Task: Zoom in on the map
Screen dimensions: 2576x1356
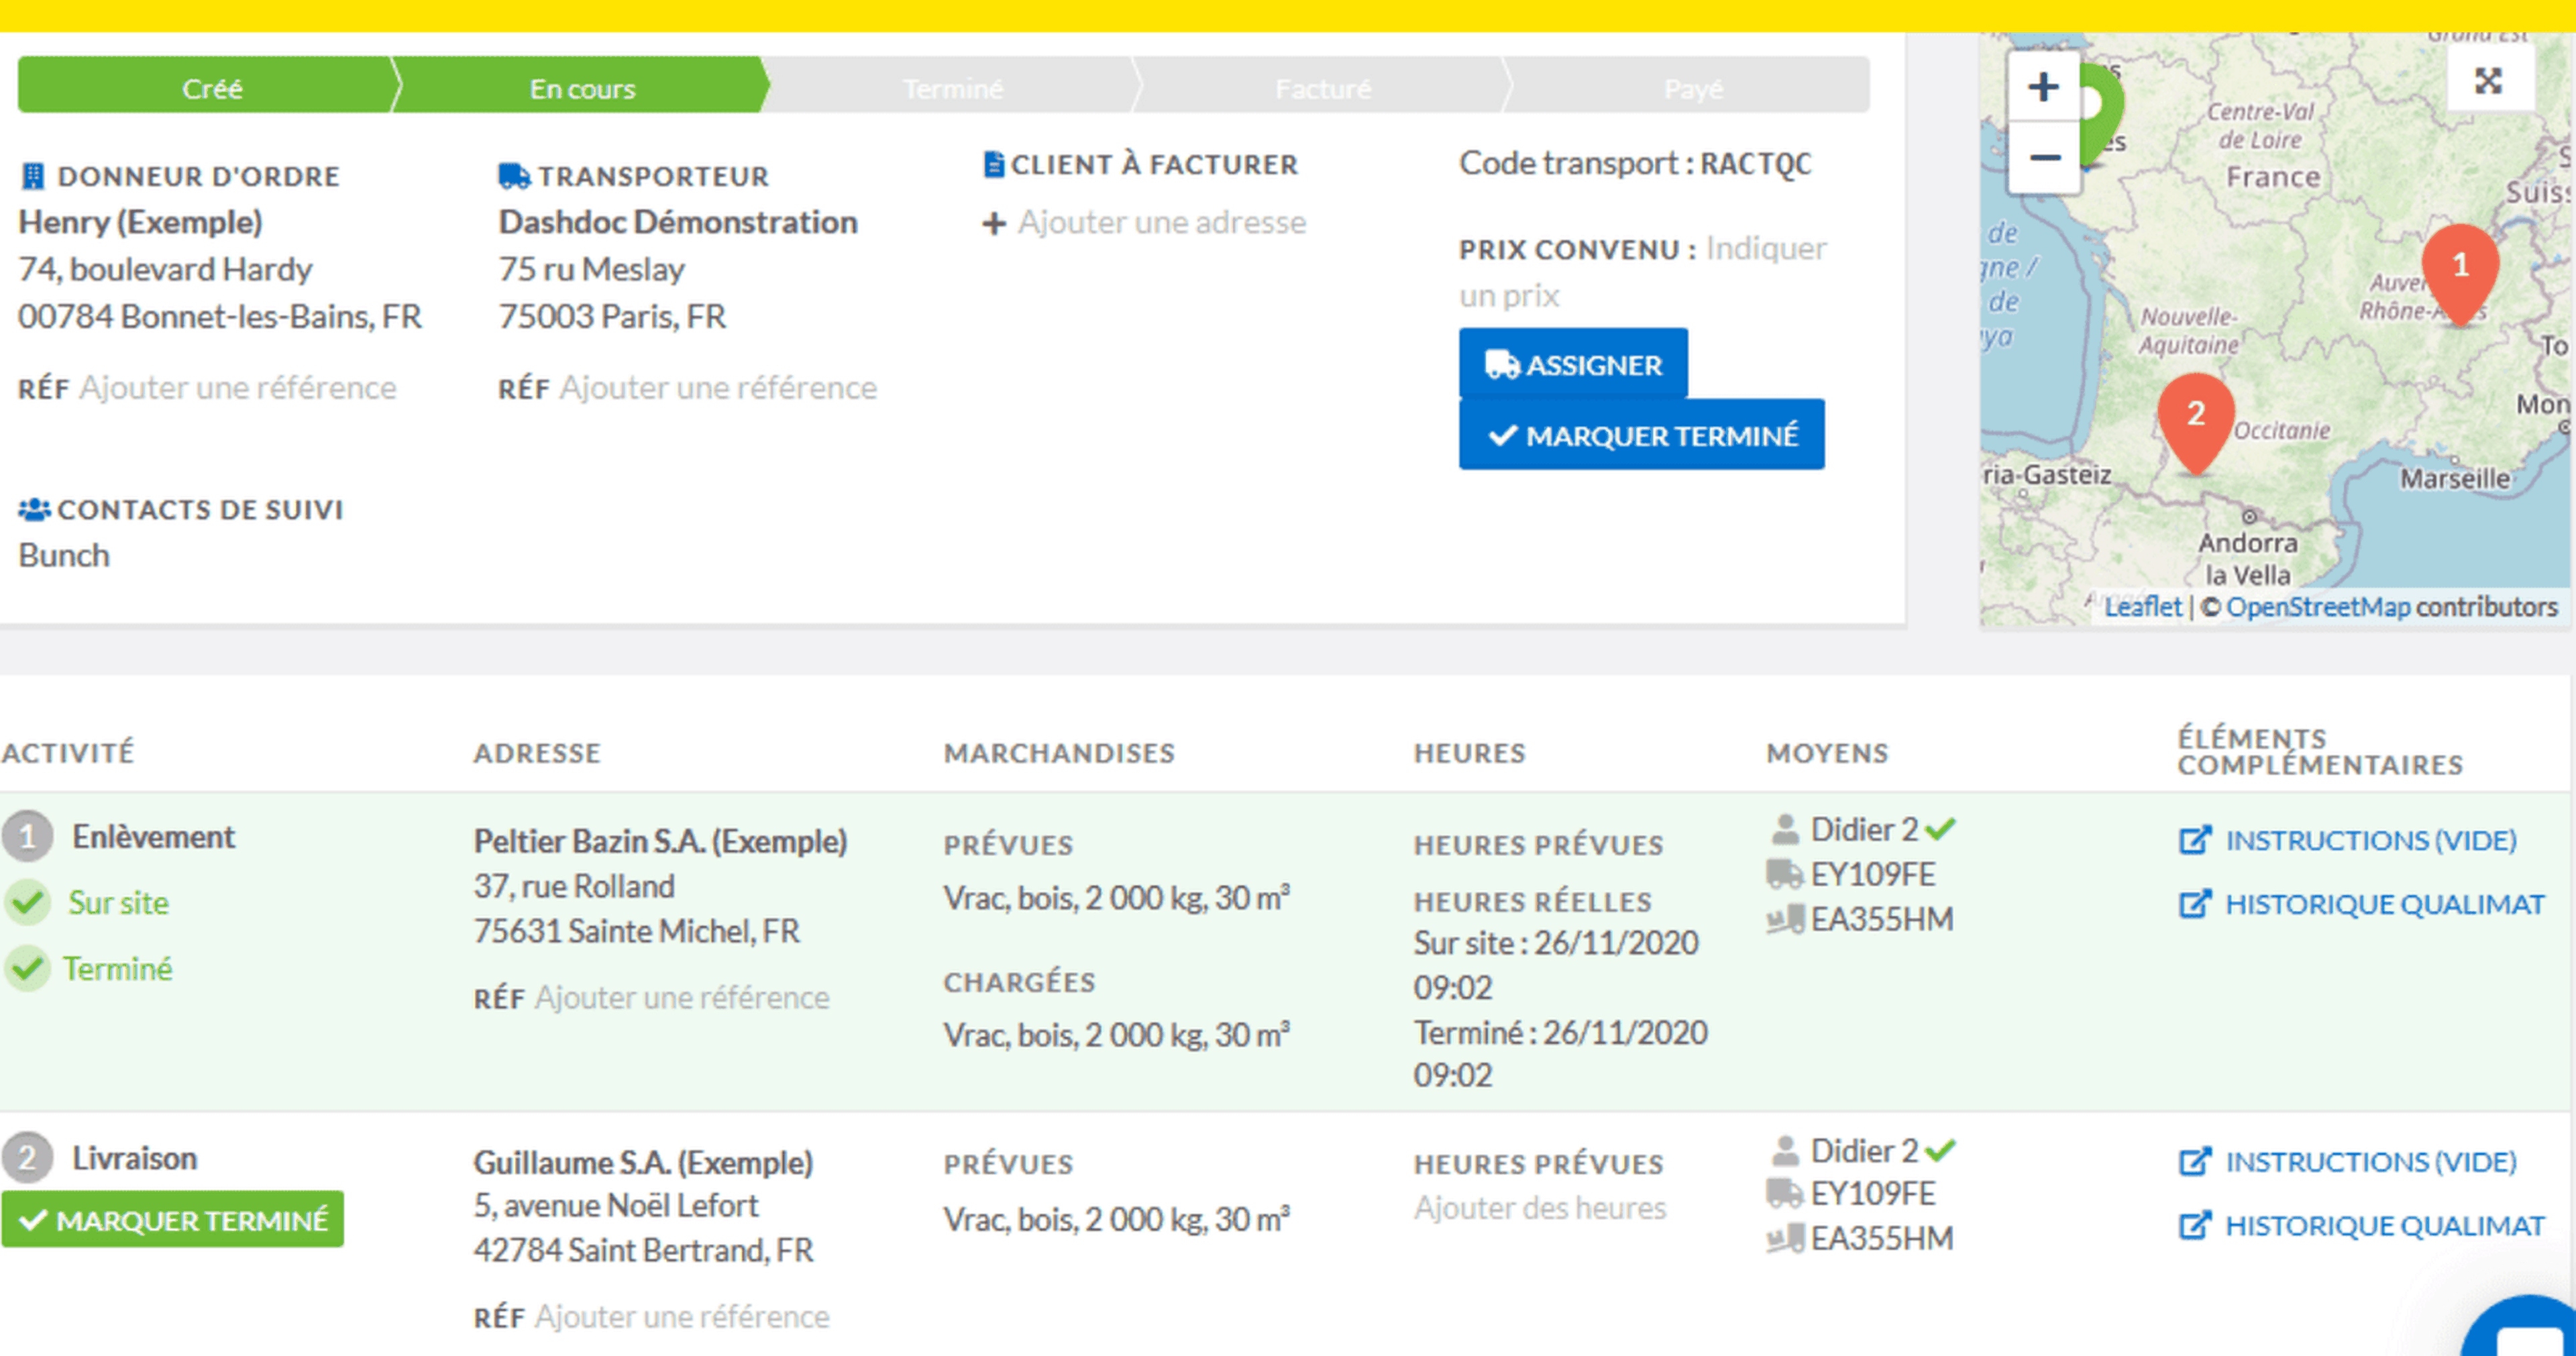Action: click(x=2043, y=87)
